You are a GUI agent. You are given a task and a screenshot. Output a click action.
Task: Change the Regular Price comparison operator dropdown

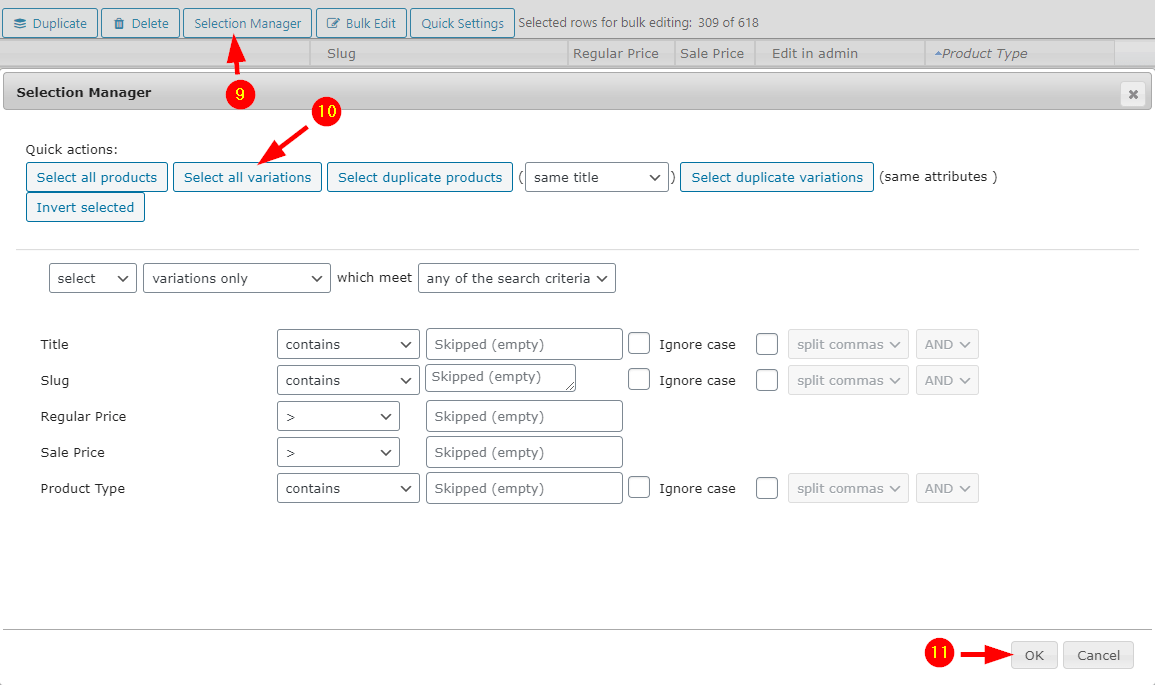tap(338, 416)
